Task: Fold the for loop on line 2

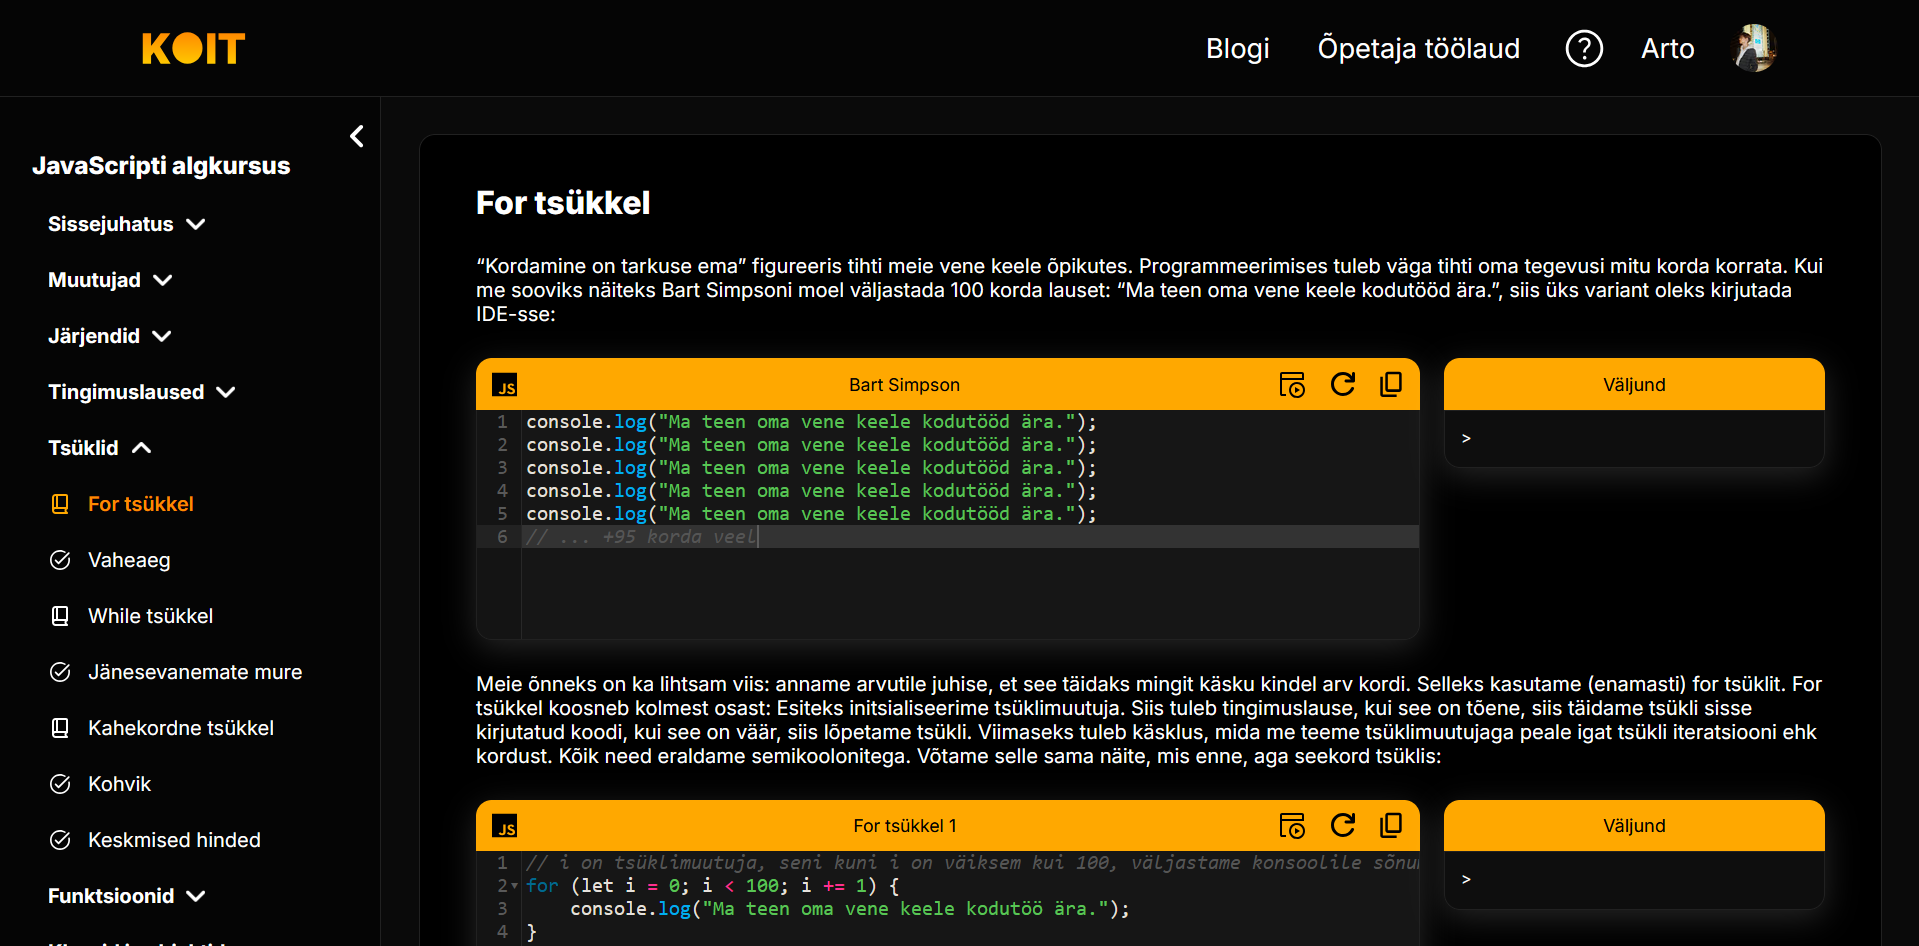Action: [x=515, y=887]
